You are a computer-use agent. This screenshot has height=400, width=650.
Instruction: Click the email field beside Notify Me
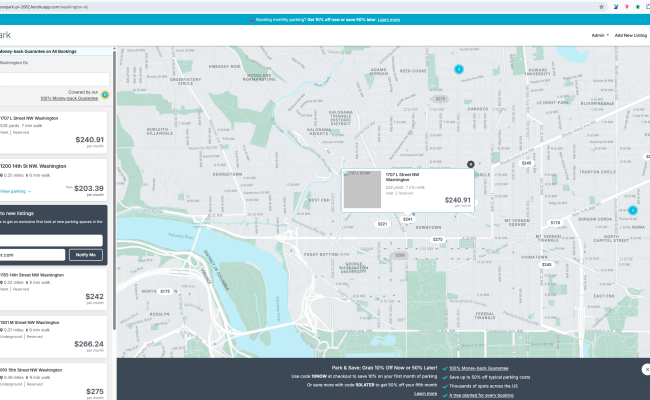pyautogui.click(x=32, y=255)
